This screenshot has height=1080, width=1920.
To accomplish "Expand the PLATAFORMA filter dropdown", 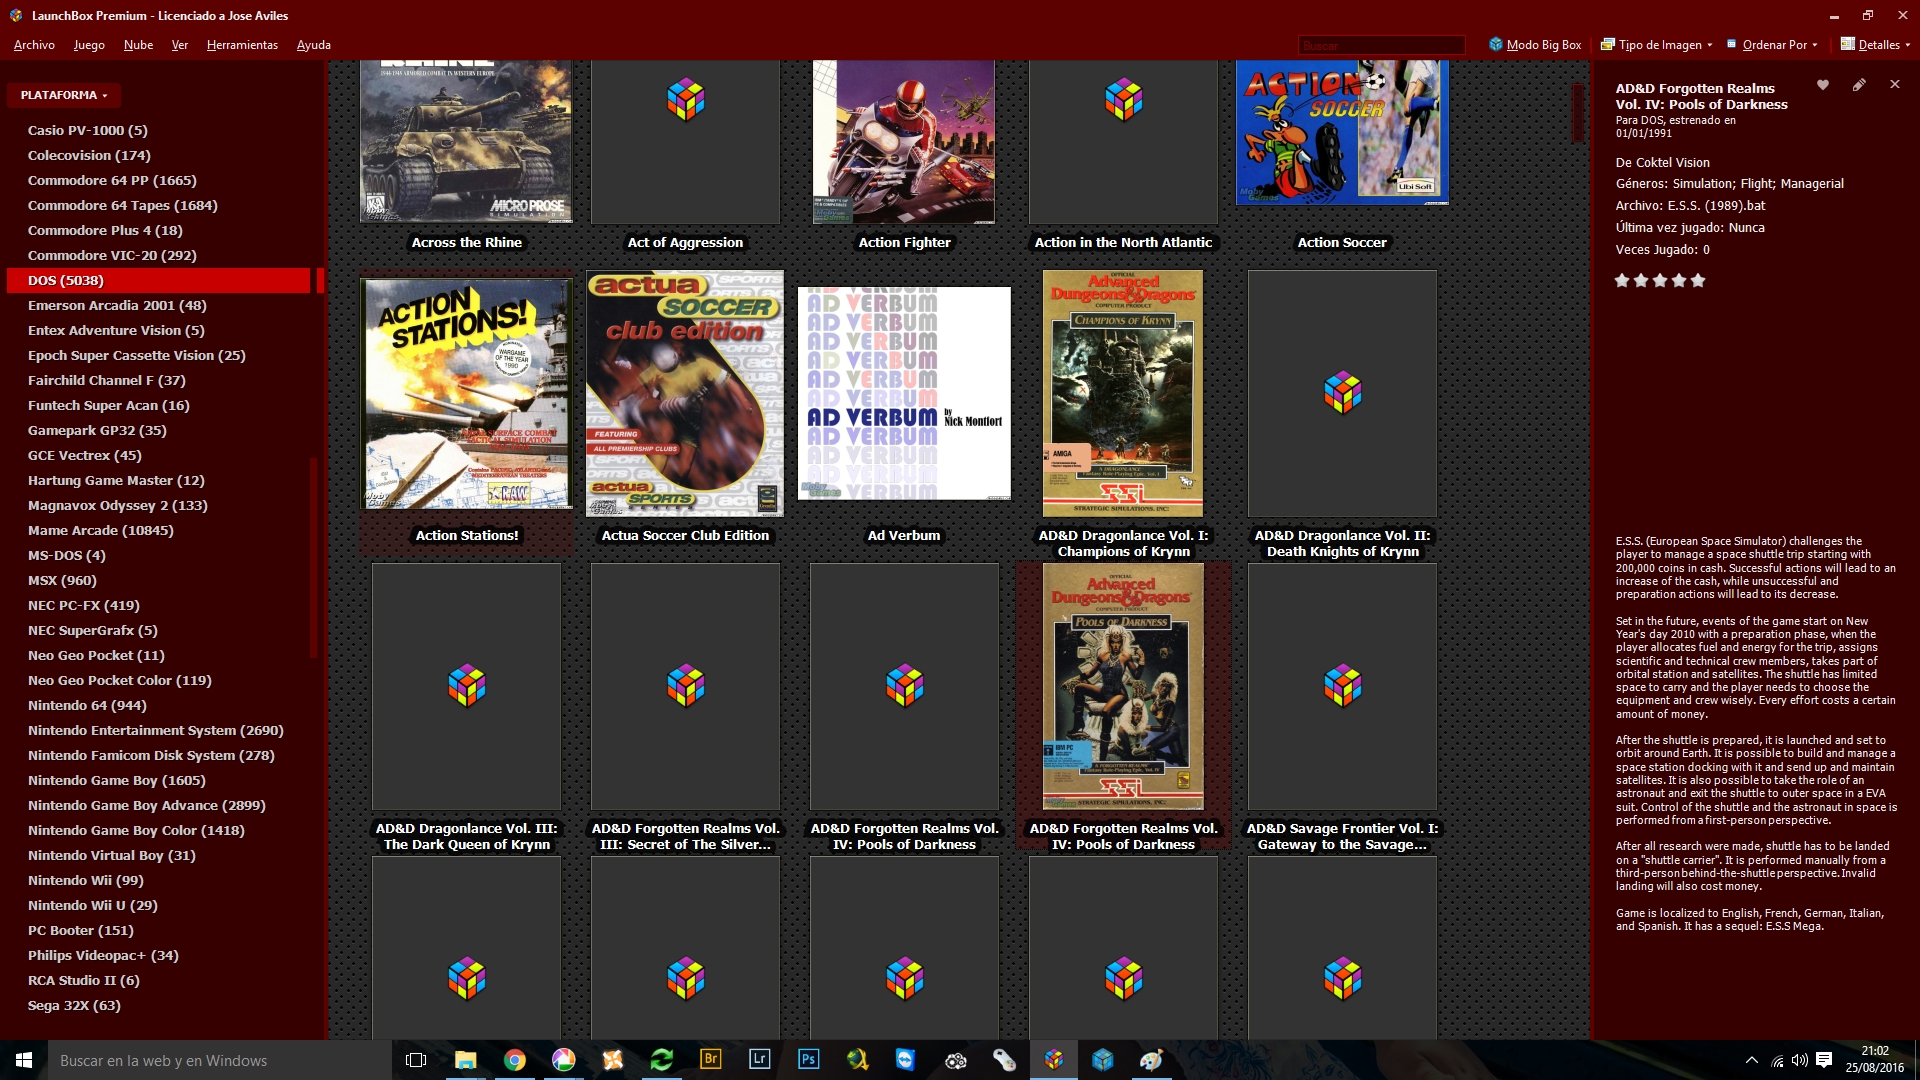I will pyautogui.click(x=64, y=95).
